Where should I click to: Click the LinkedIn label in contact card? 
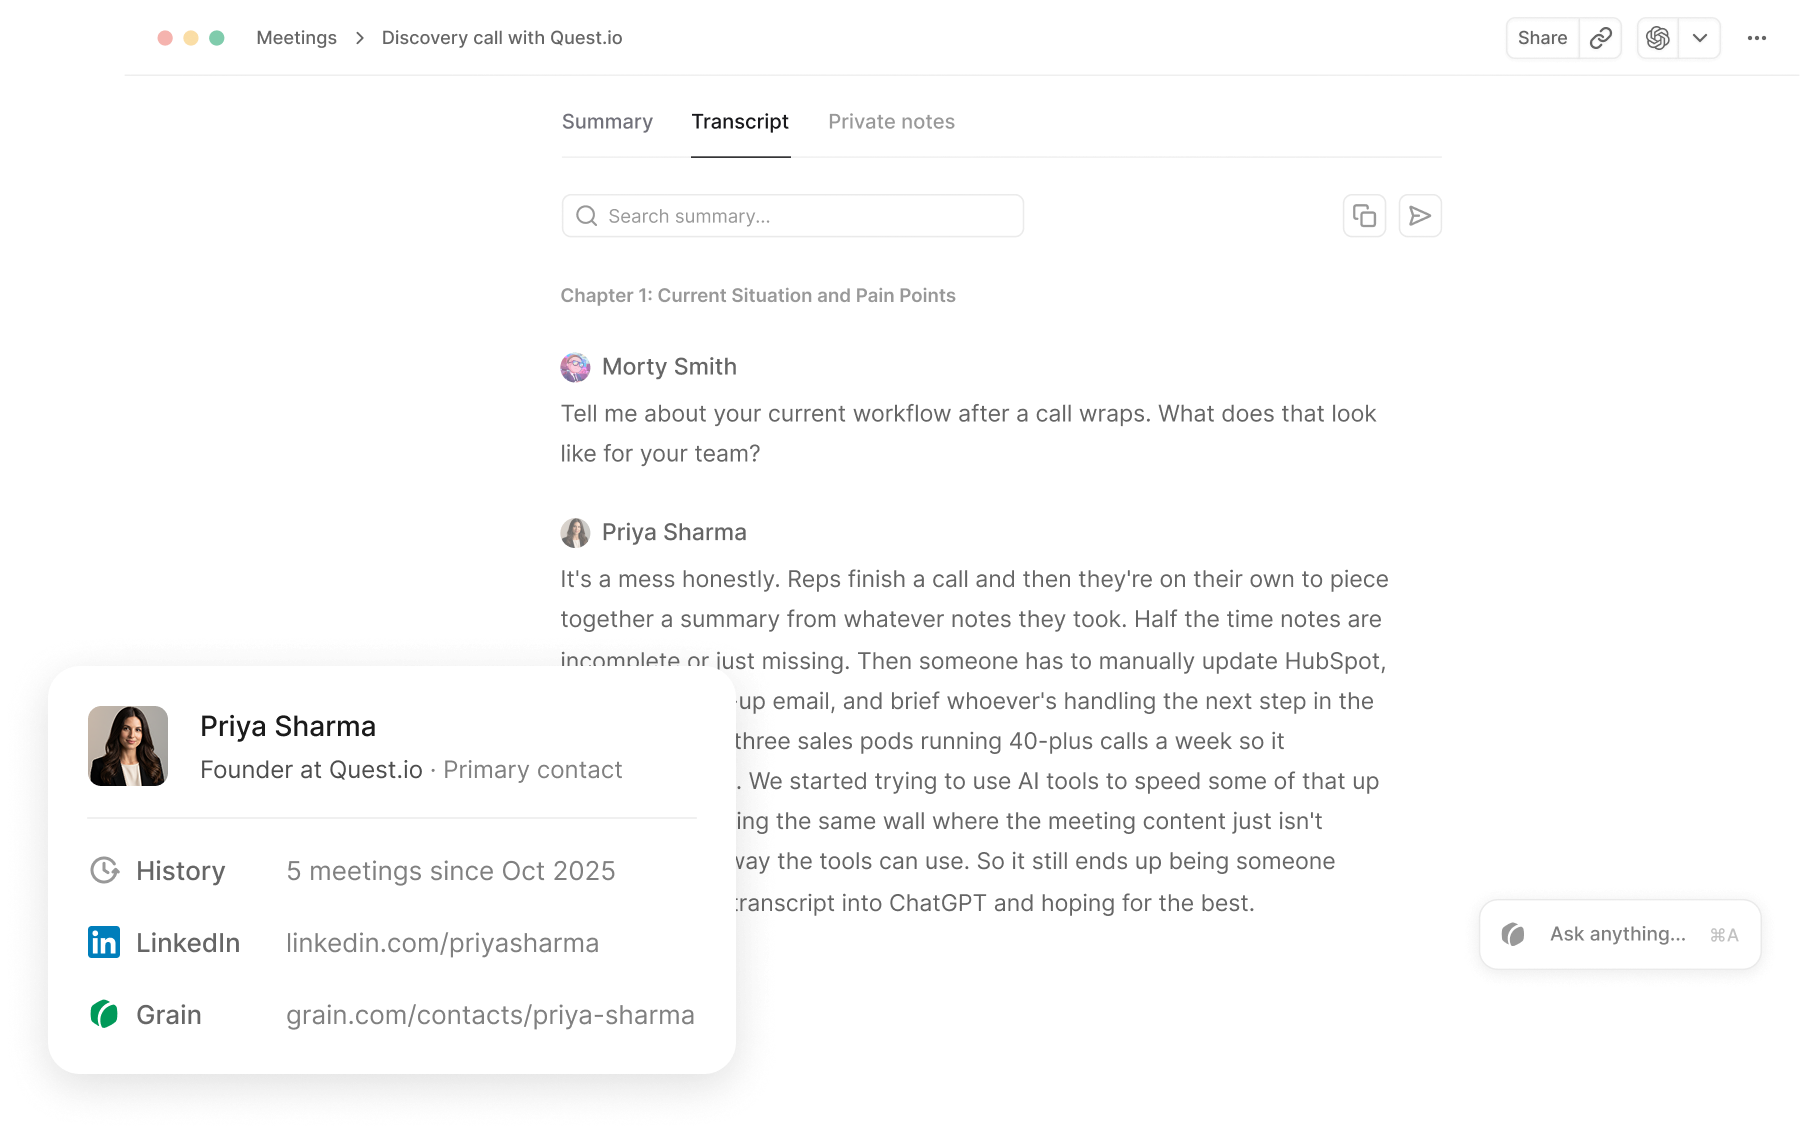coord(188,943)
